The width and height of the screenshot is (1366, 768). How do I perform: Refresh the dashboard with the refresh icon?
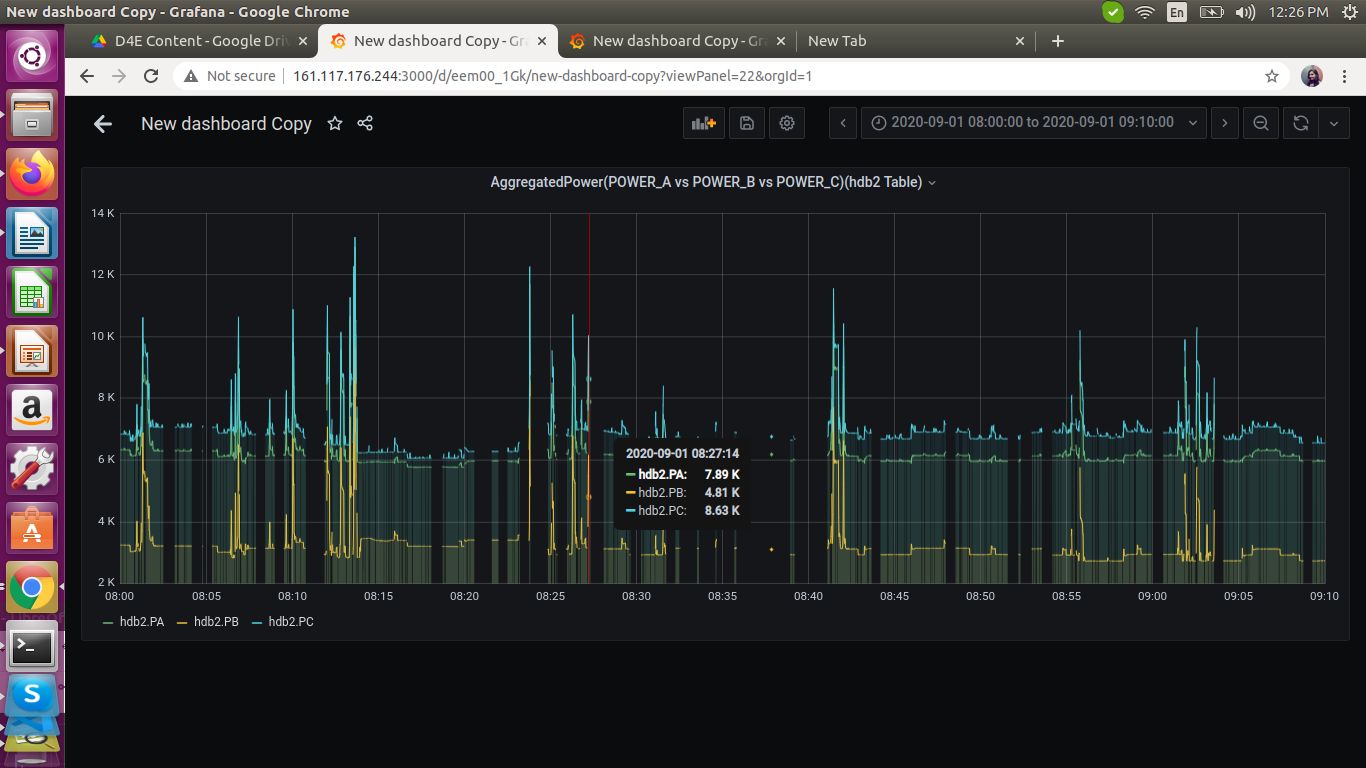(x=1300, y=123)
